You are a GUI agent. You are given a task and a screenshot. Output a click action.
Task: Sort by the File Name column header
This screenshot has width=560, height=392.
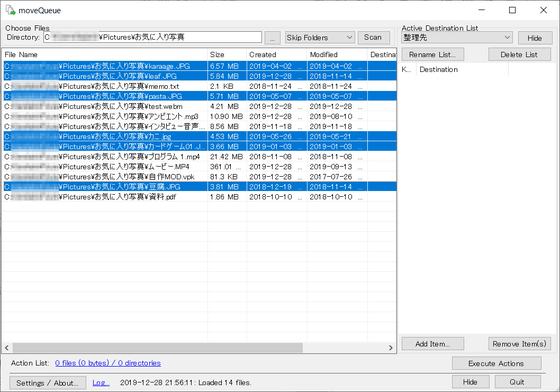click(105, 55)
